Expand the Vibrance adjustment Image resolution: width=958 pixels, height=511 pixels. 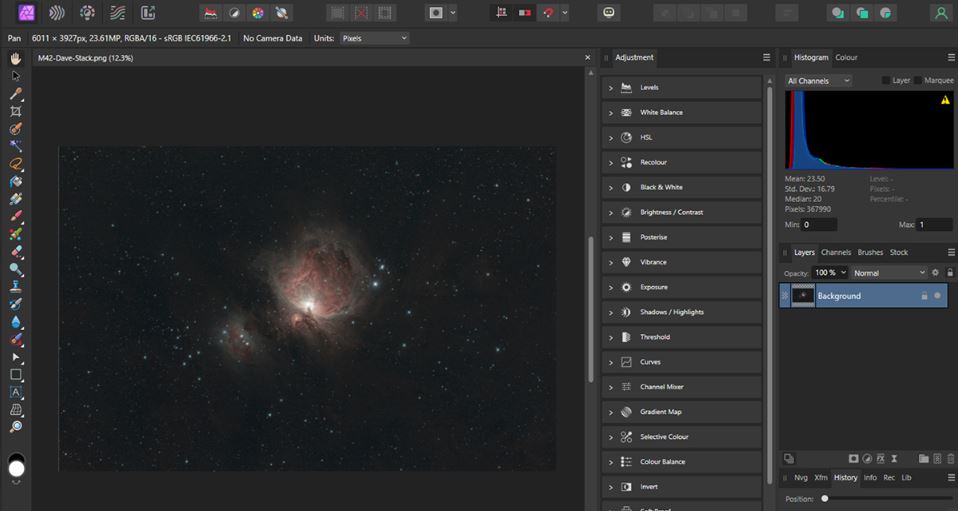(610, 263)
